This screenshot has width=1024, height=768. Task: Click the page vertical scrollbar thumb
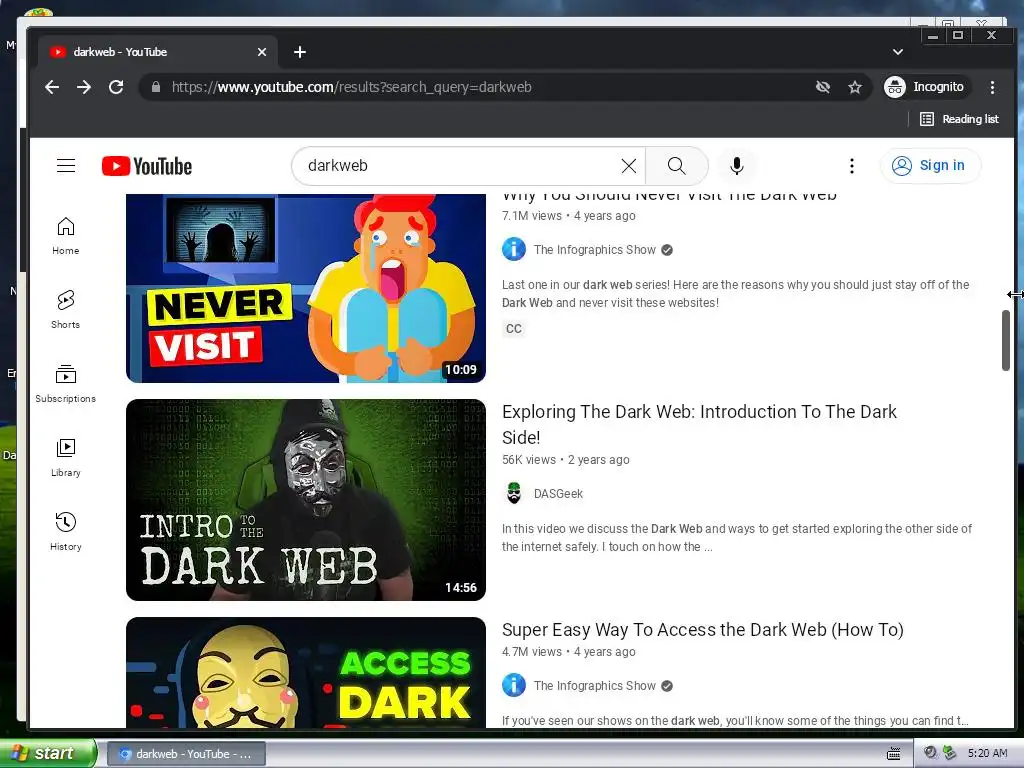[1006, 340]
